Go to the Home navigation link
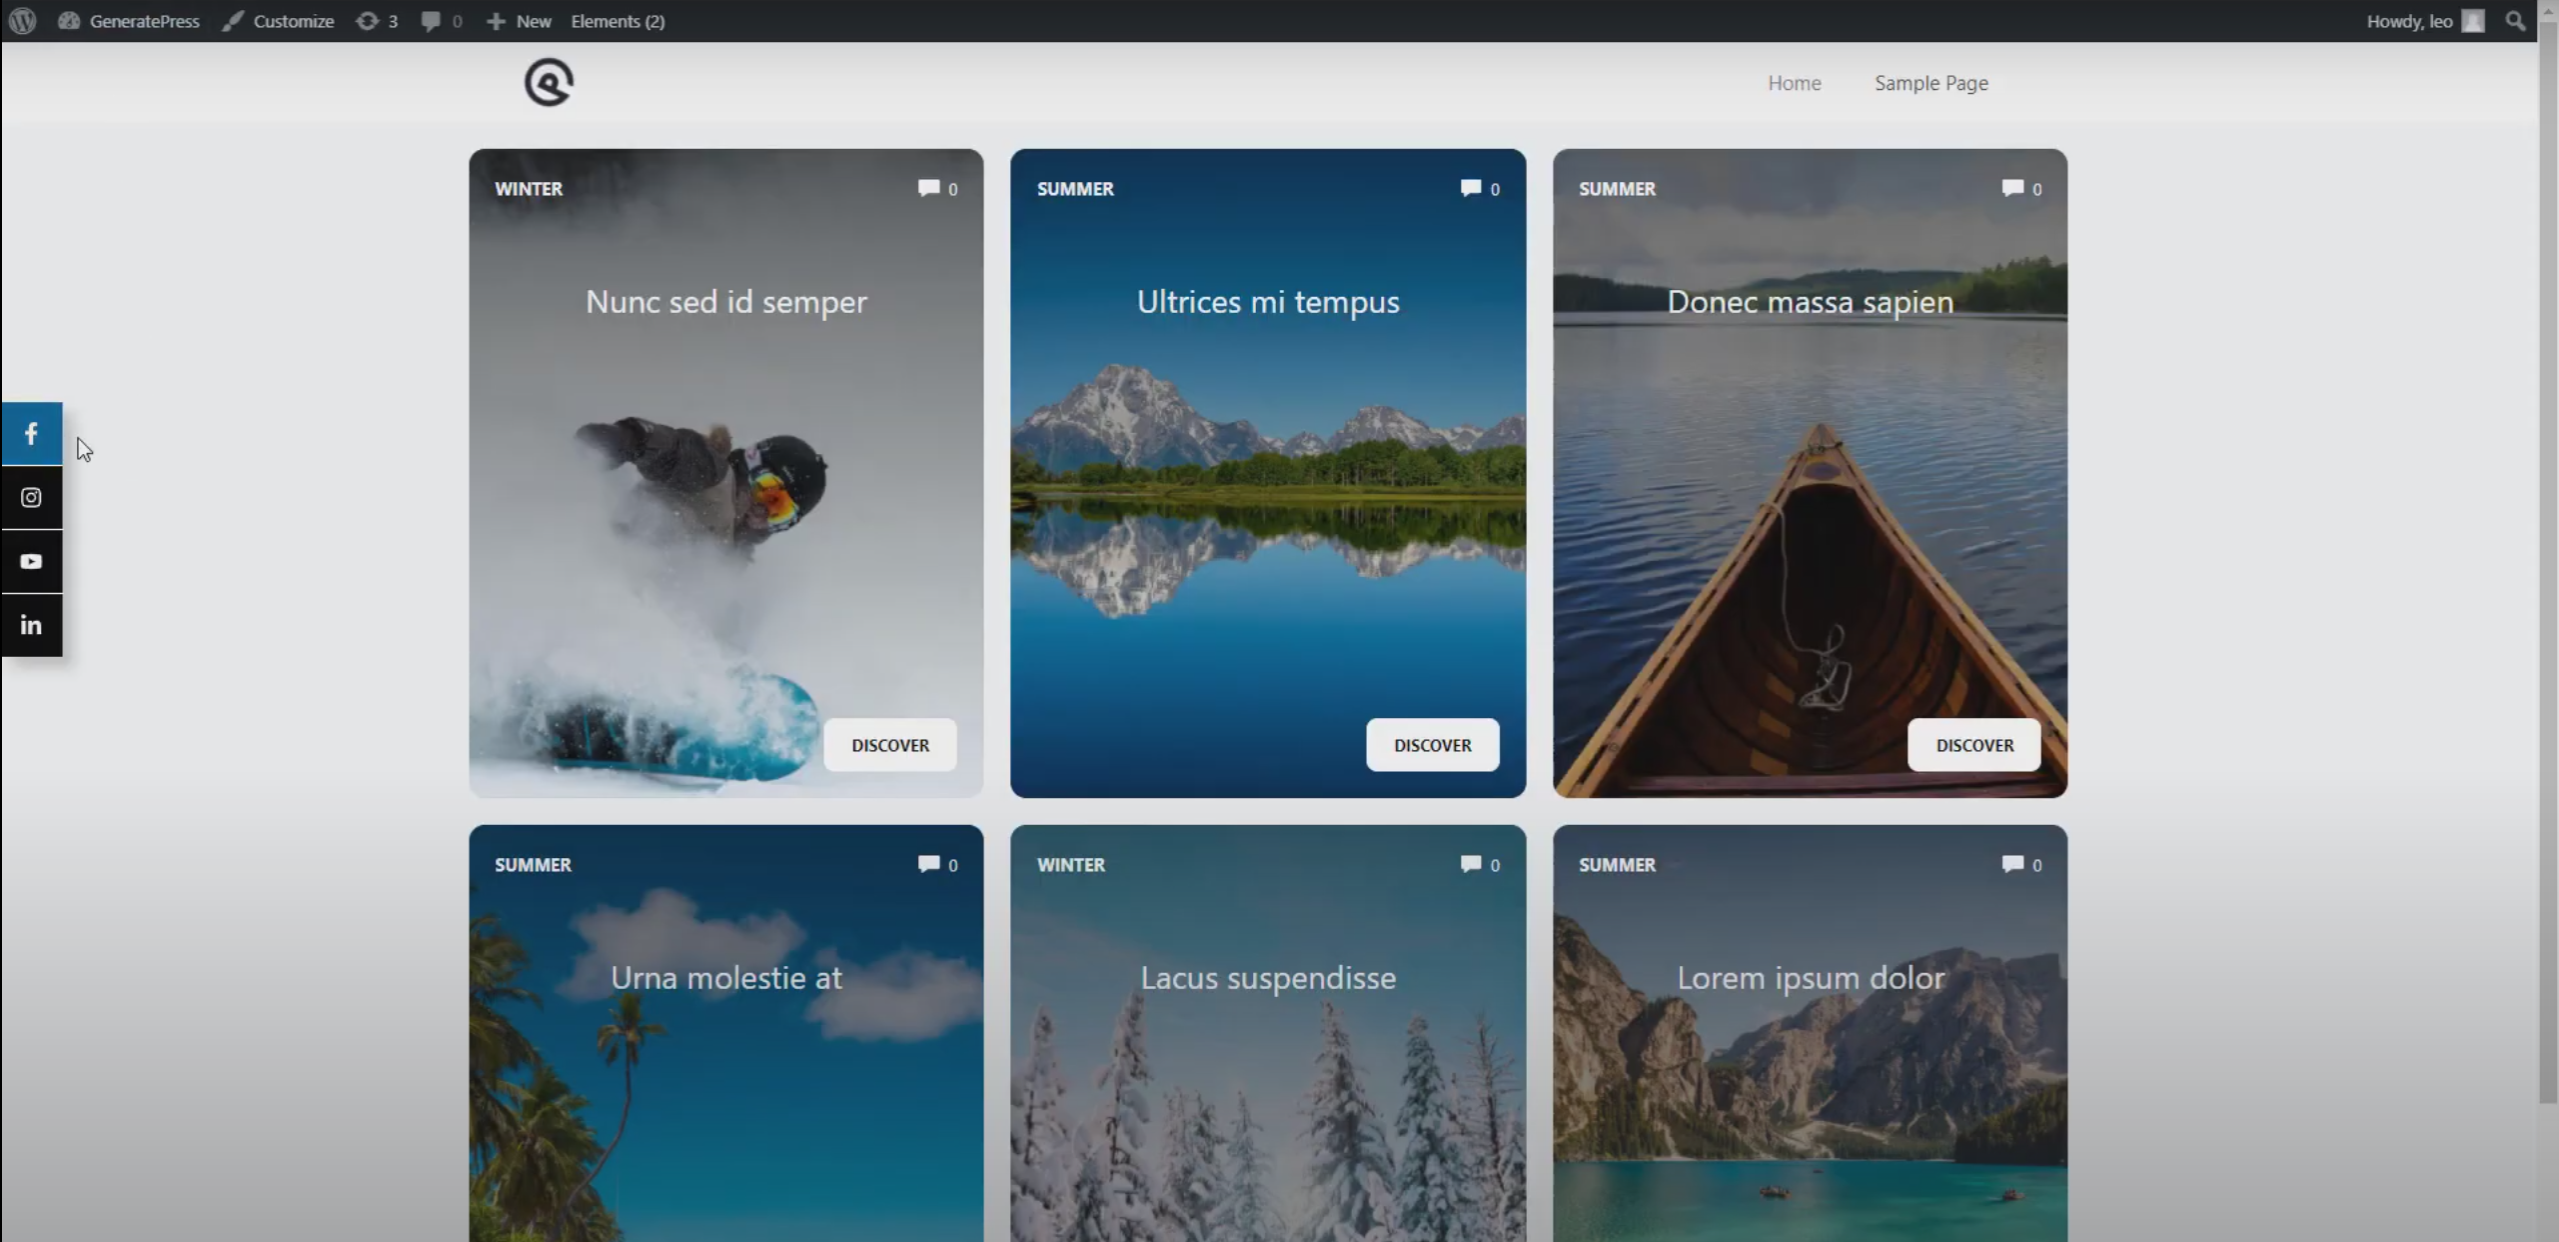 pyautogui.click(x=1794, y=83)
